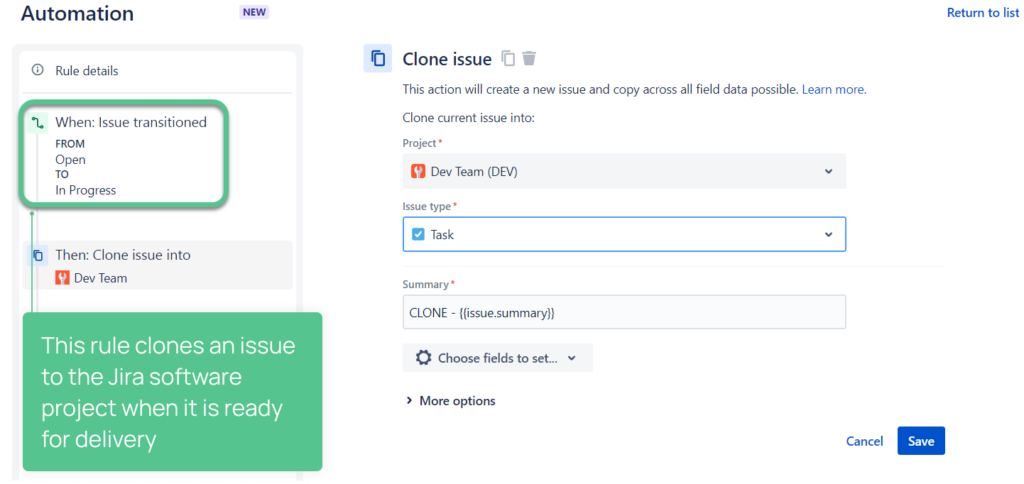
Task: Click the Summary field label
Action: coord(426,284)
